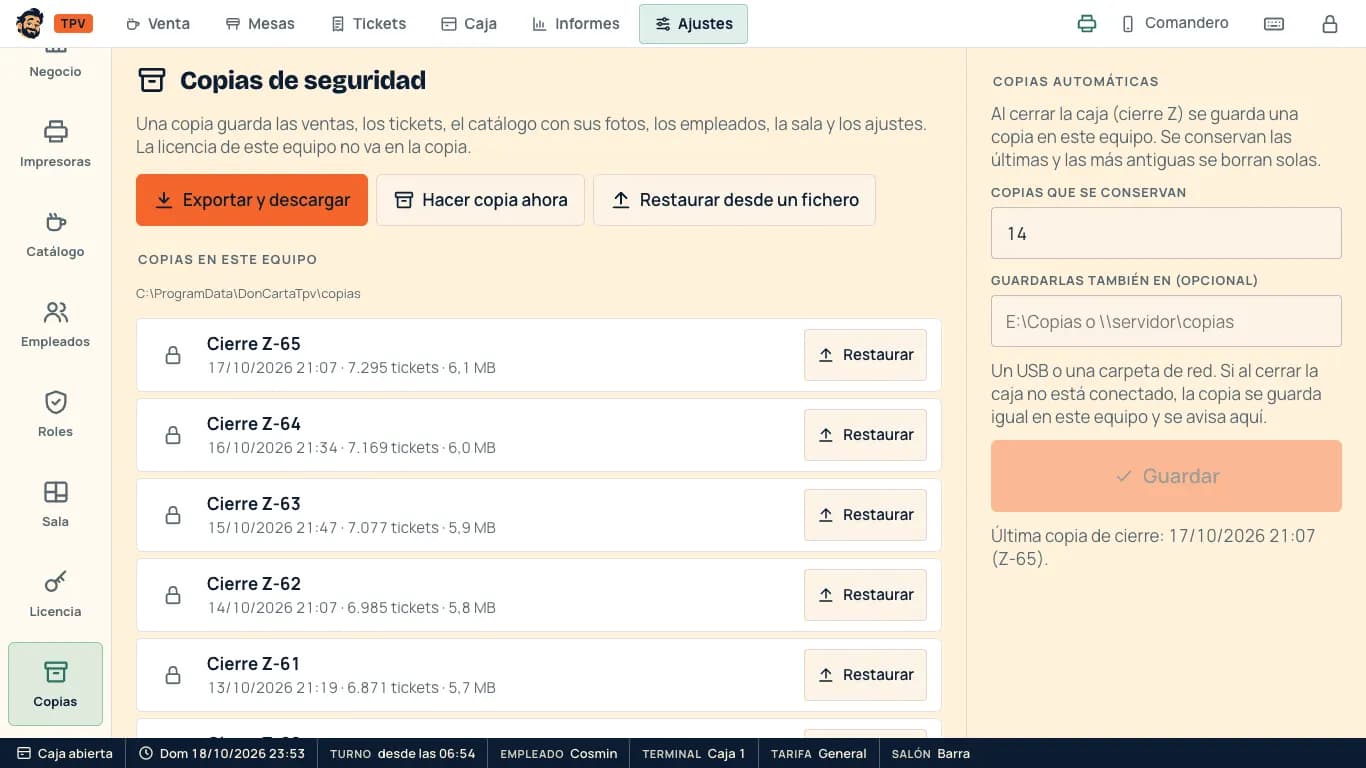The image size is (1366, 768).
Task: Click Hacer copia ahora button
Action: pyautogui.click(x=480, y=200)
